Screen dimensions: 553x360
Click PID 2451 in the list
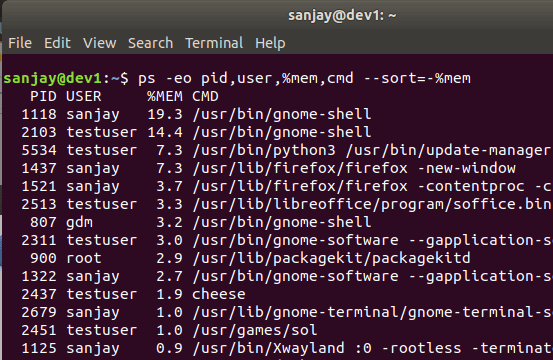pyautogui.click(x=39, y=330)
